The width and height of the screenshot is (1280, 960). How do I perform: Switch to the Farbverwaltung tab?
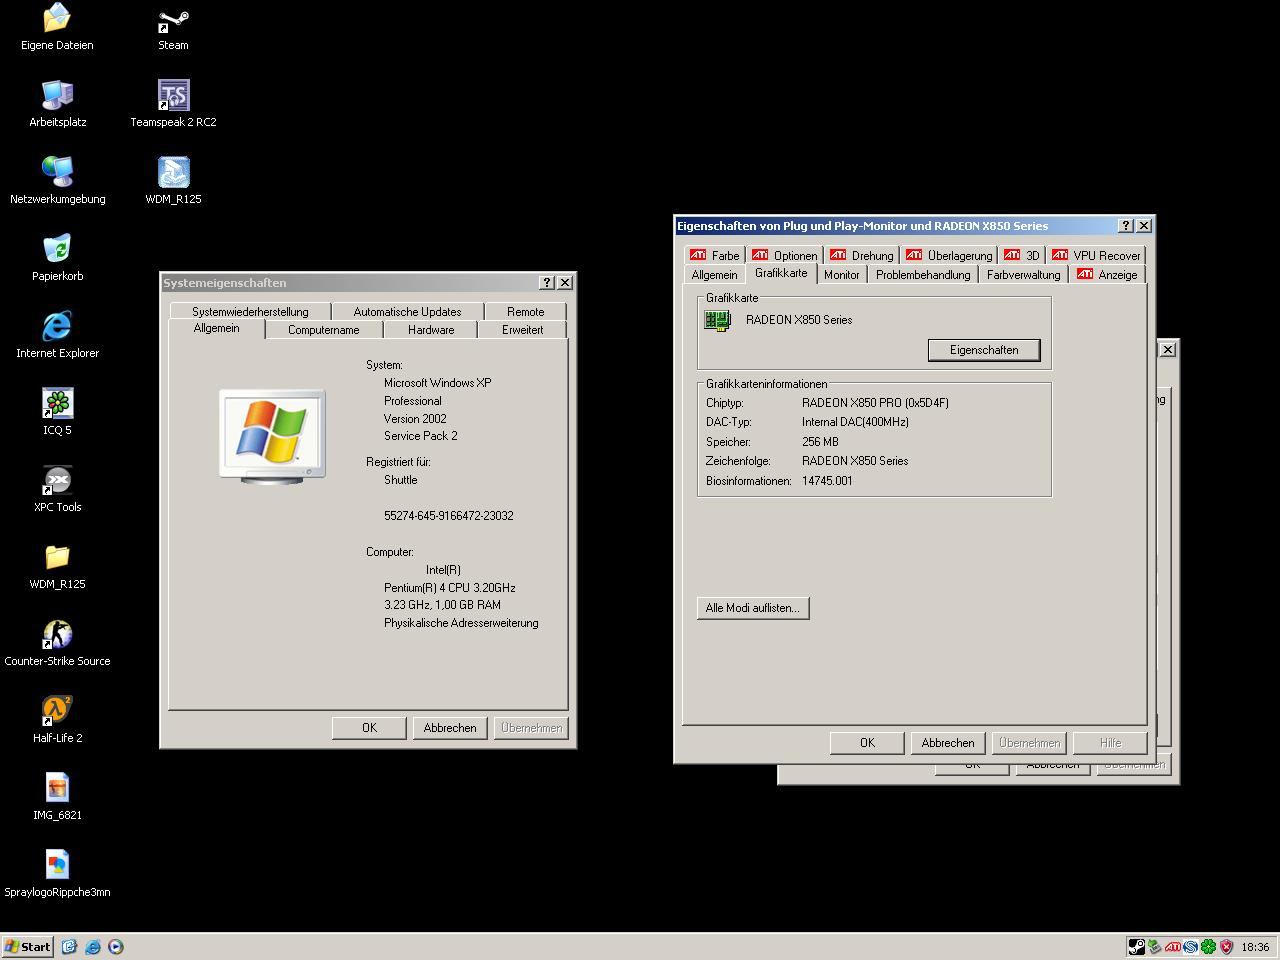(1023, 275)
